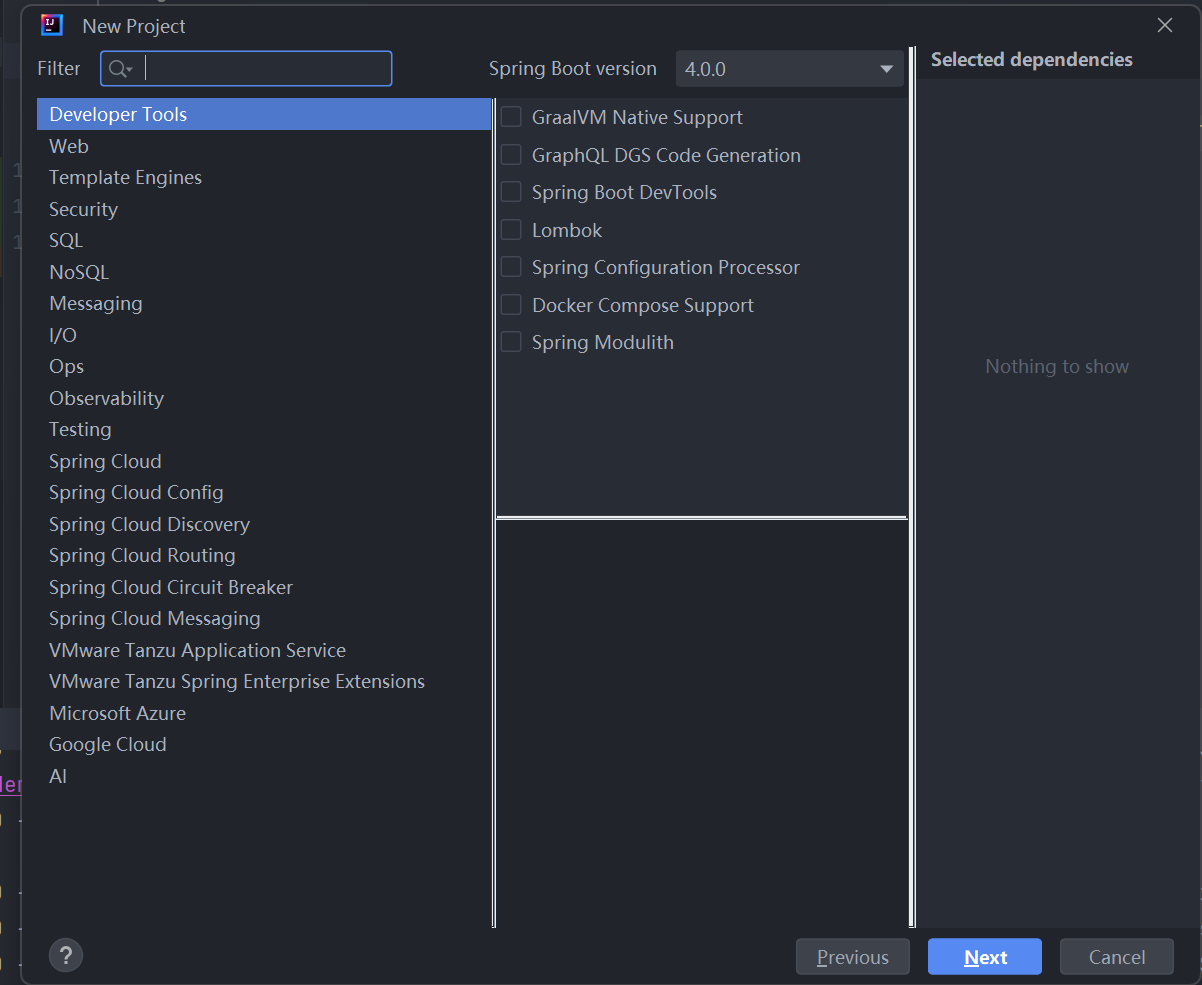
Task: Enable GraalVM Native Support checkbox
Action: click(x=511, y=117)
